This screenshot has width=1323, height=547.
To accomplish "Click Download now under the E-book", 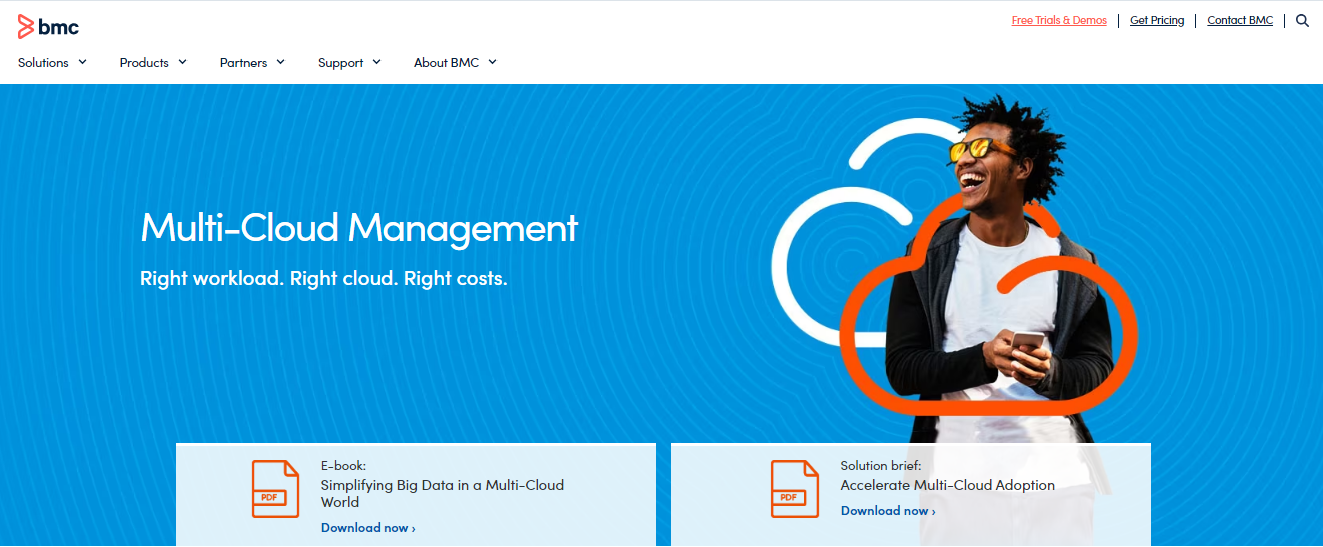I will coord(368,528).
